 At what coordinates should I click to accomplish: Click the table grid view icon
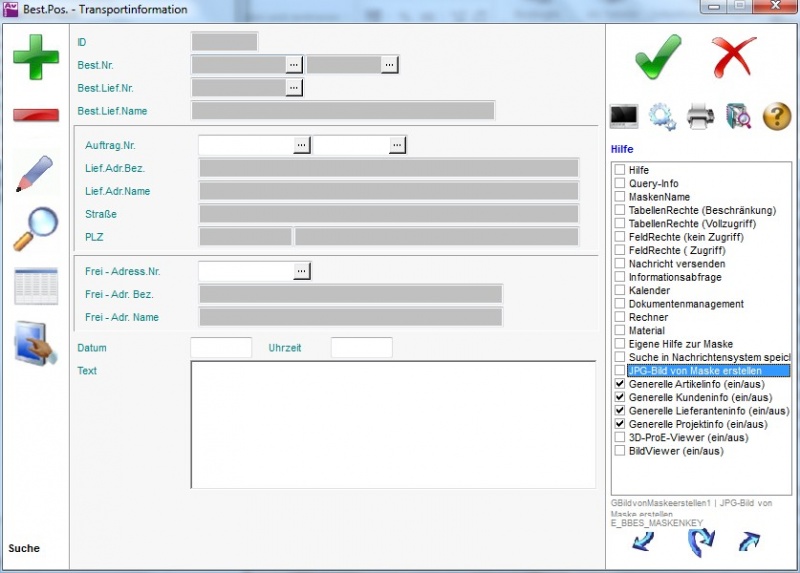click(x=36, y=286)
